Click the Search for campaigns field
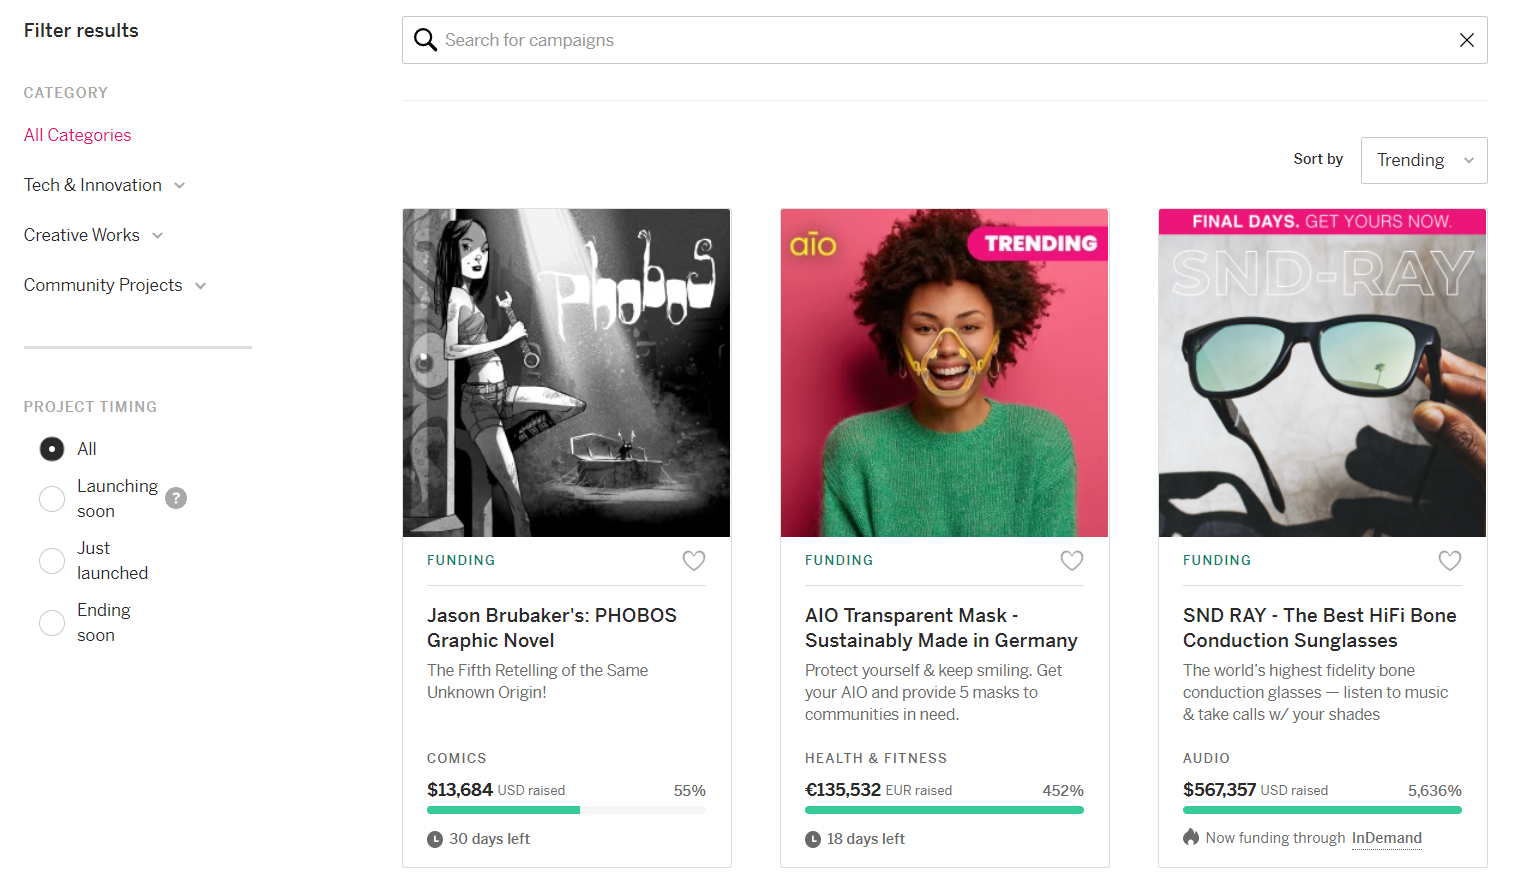The width and height of the screenshot is (1515, 887). (945, 40)
